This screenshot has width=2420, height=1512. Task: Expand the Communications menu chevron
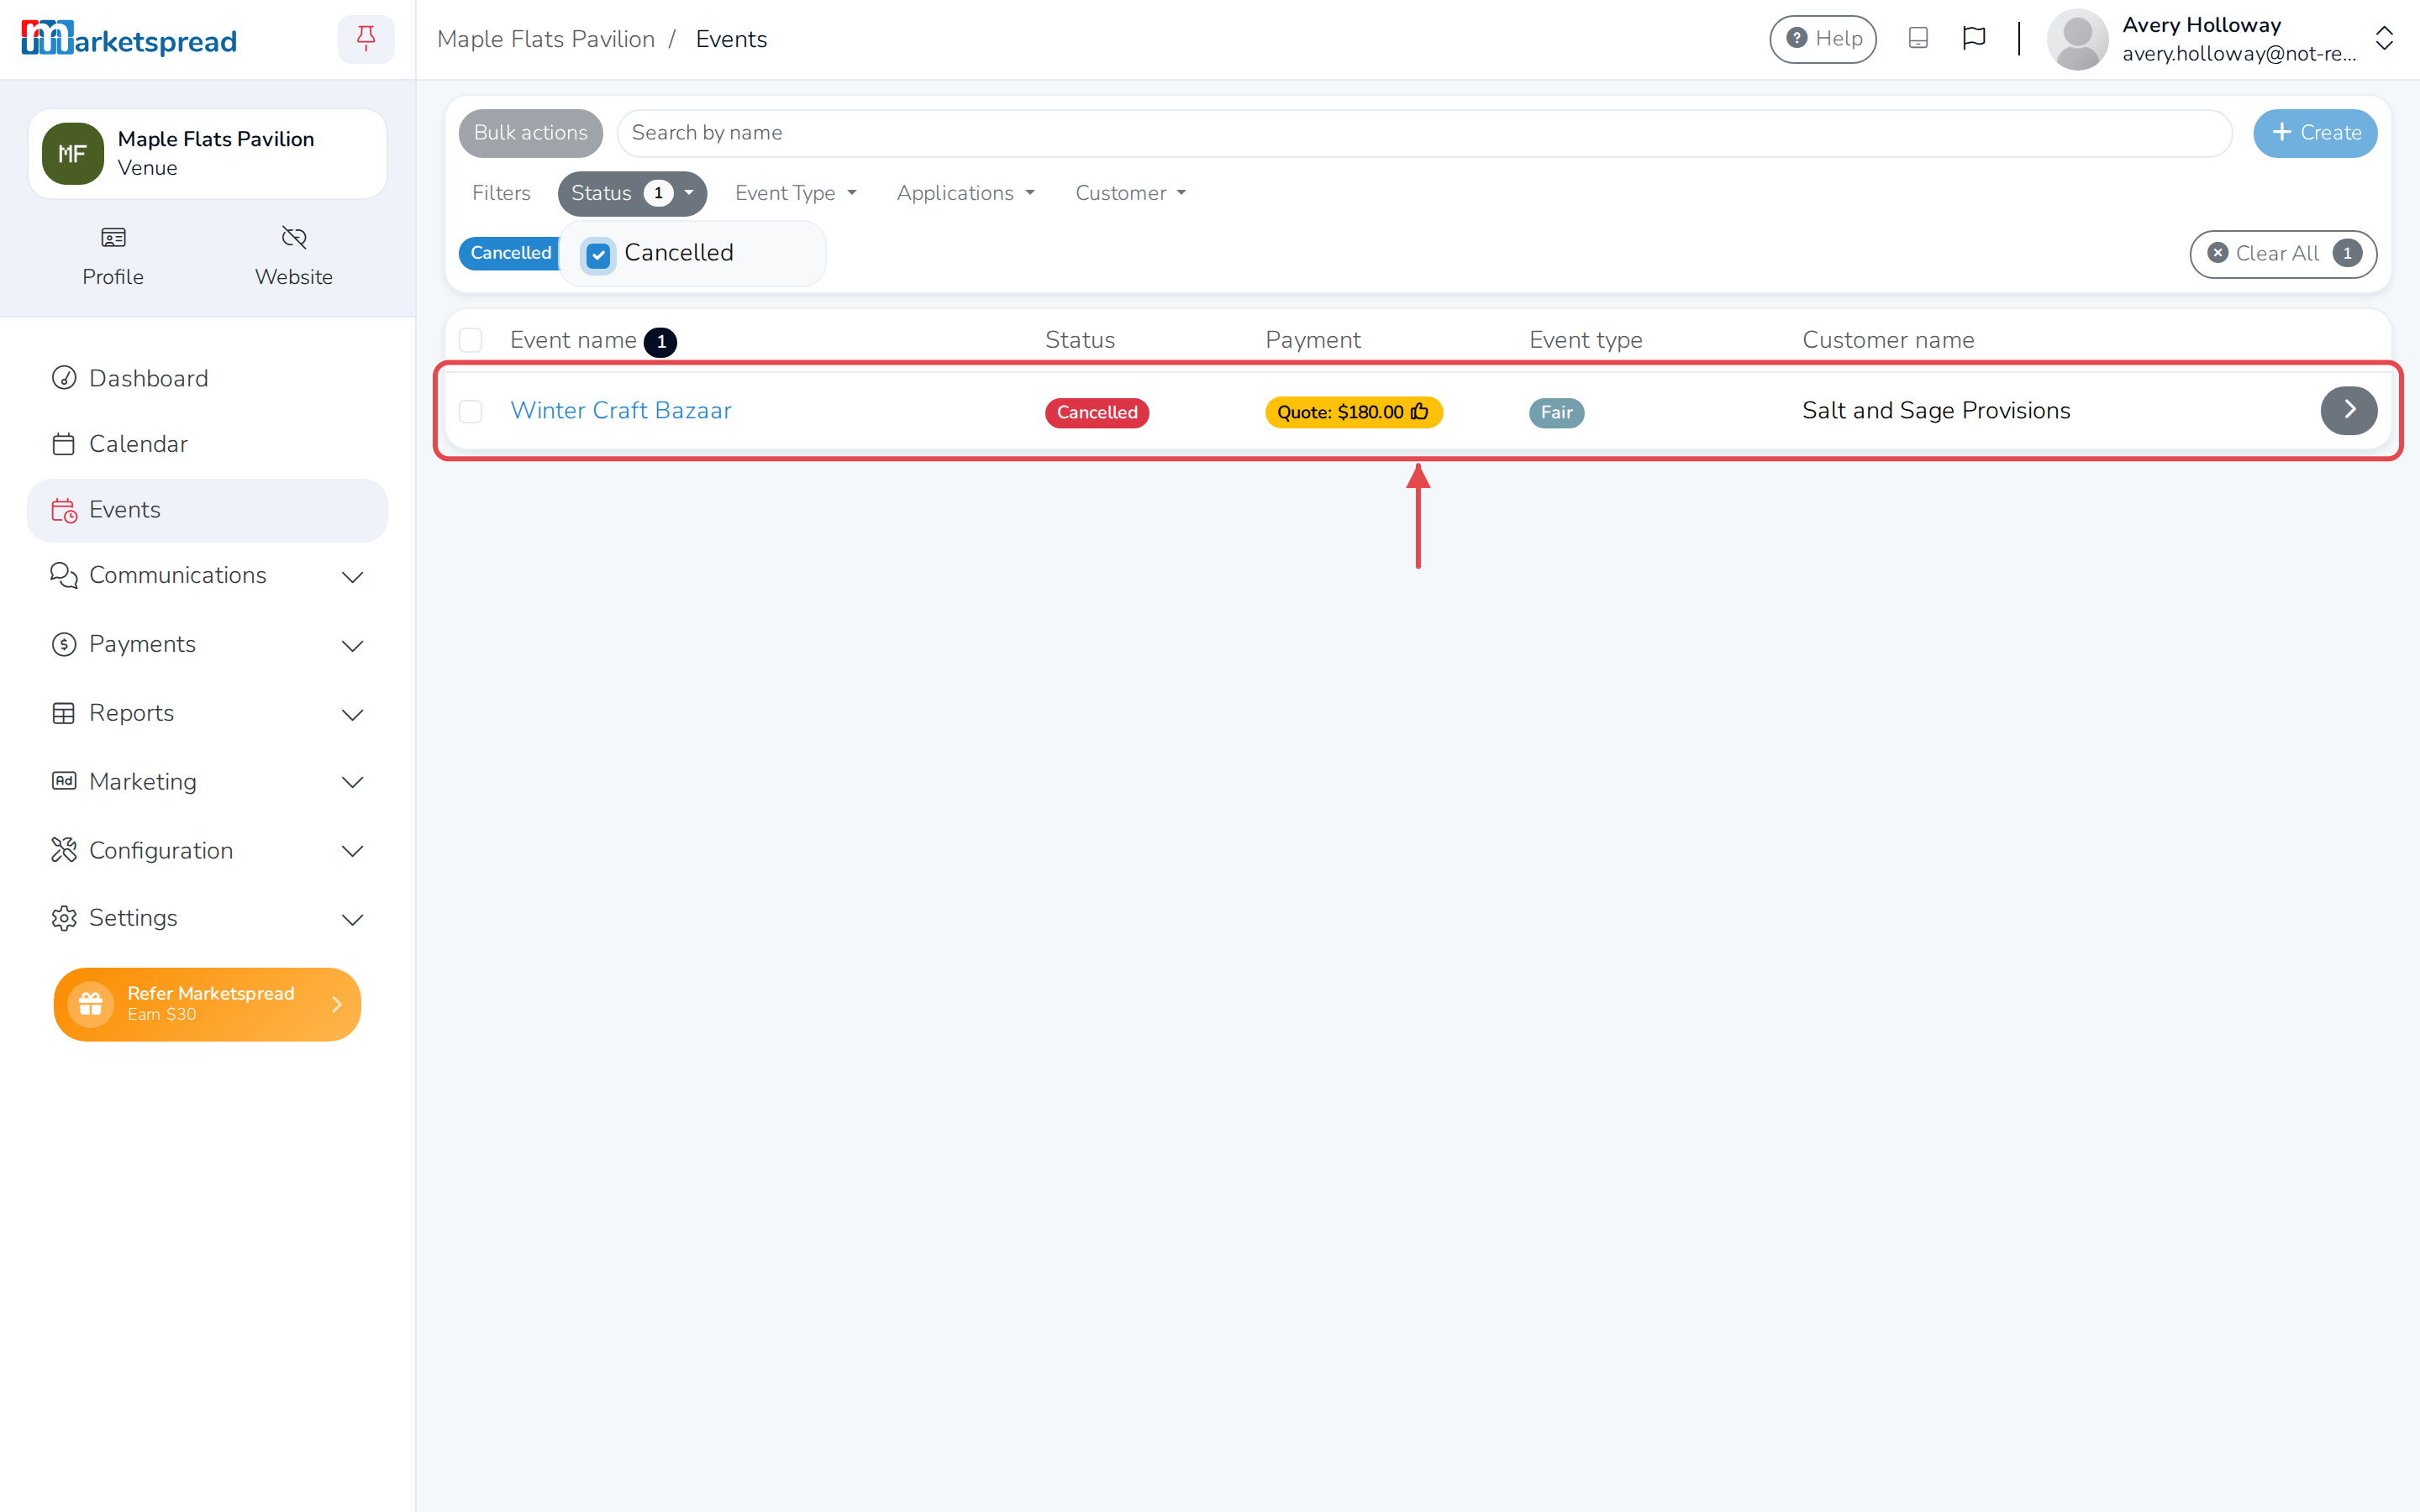352,577
